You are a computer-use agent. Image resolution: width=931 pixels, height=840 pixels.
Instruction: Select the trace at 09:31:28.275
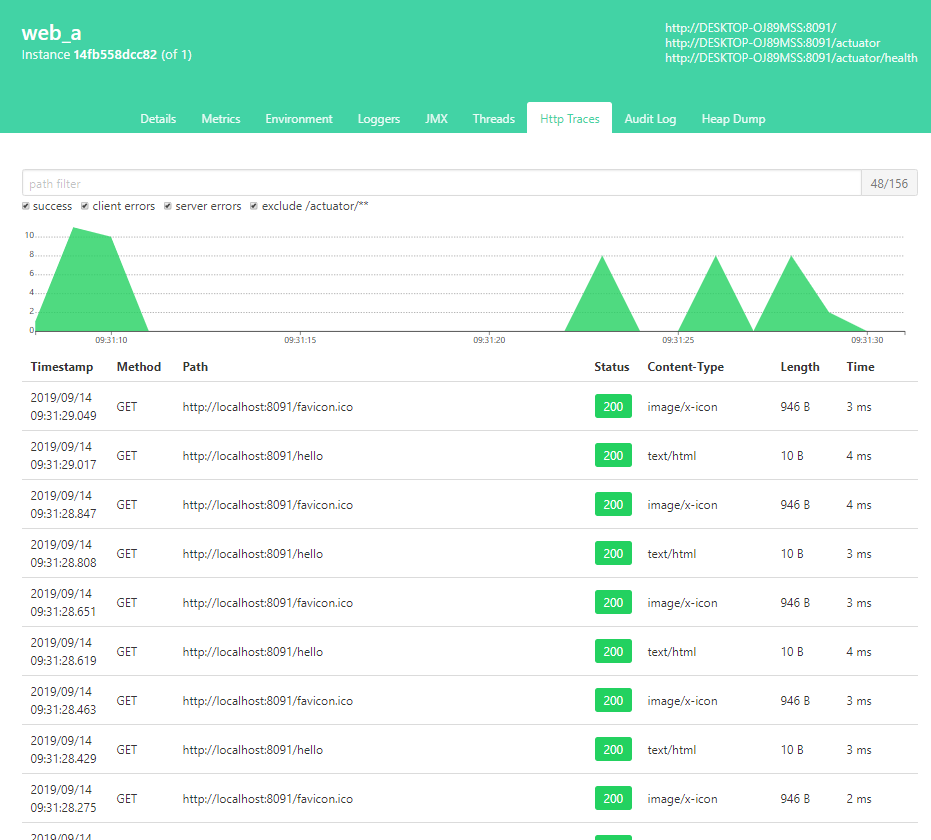click(x=470, y=798)
